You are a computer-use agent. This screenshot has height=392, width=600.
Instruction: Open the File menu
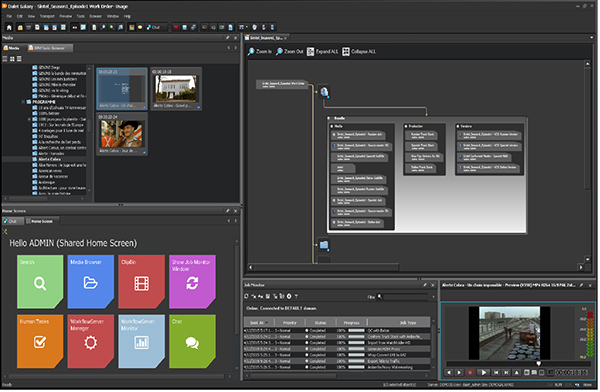click(9, 16)
